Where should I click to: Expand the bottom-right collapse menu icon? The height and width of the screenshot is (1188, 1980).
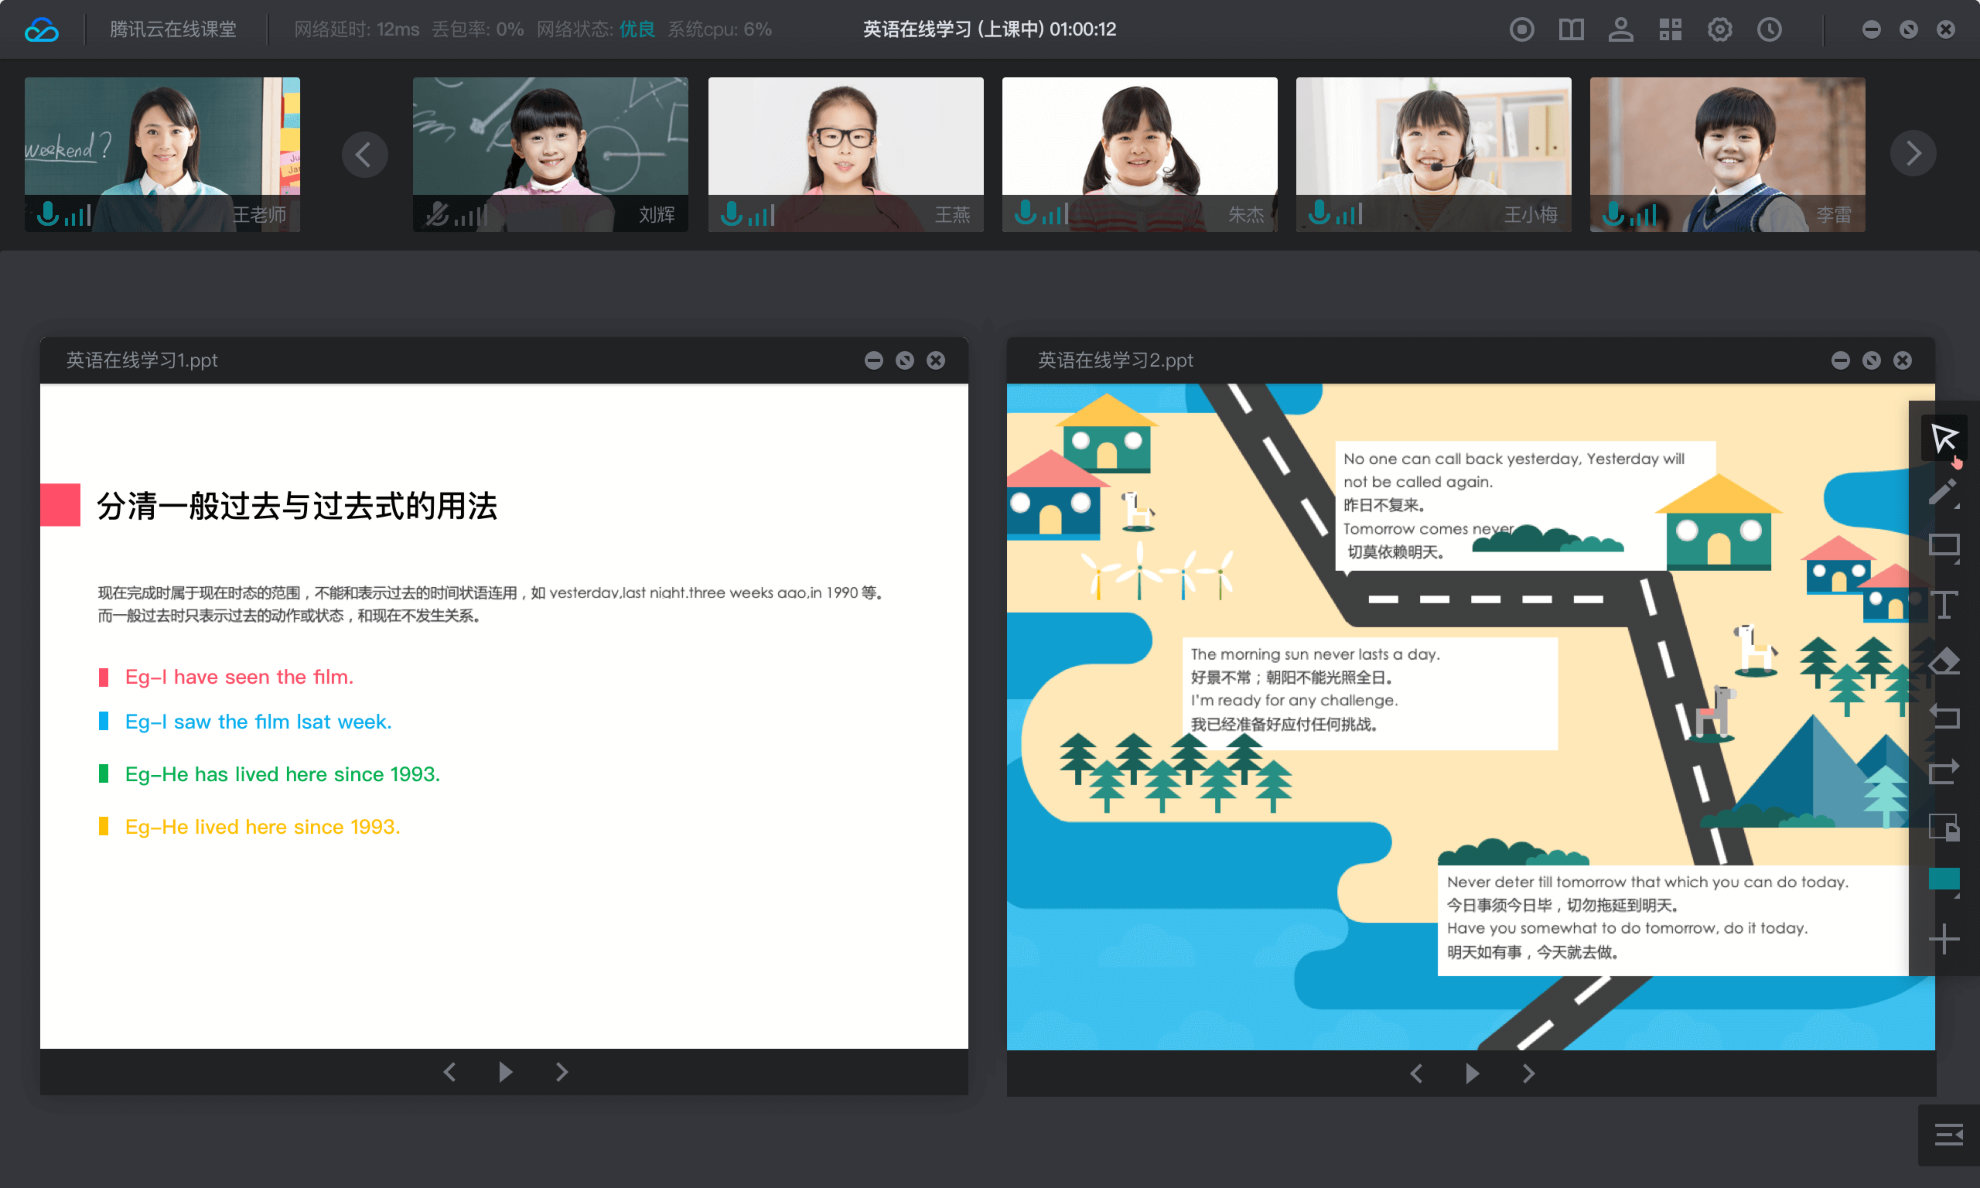(1948, 1134)
